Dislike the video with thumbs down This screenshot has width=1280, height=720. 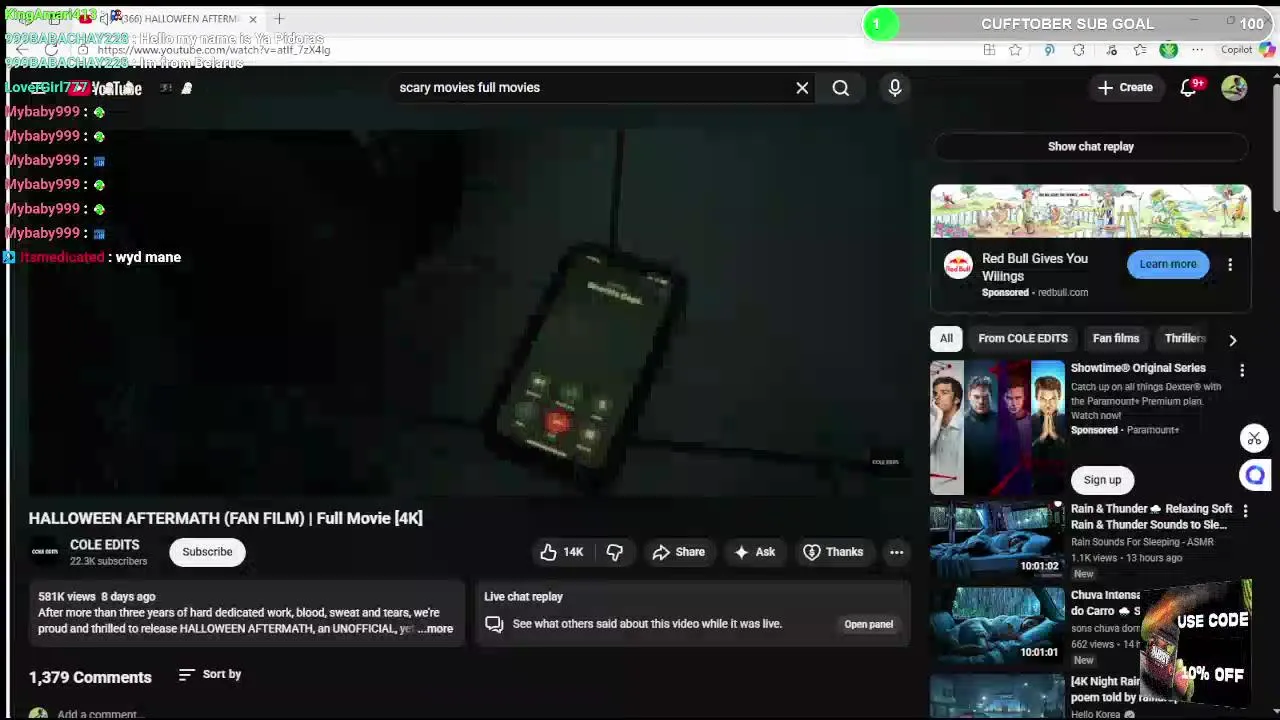pos(615,552)
